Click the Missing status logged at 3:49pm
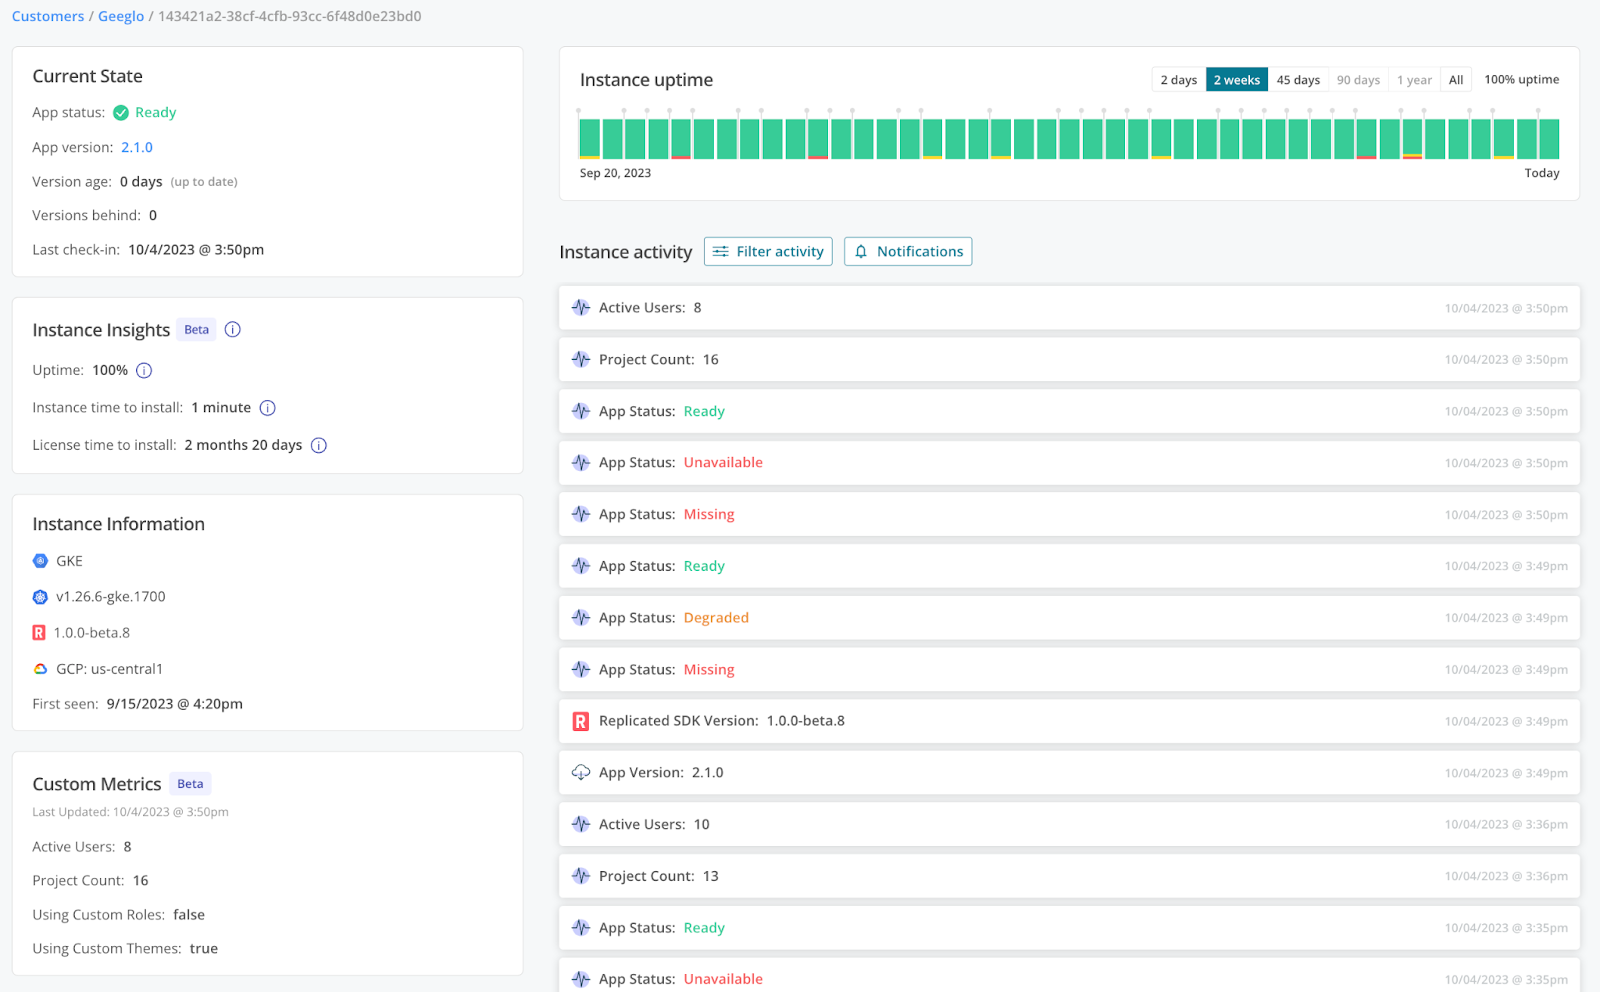This screenshot has height=992, width=1600. pyautogui.click(x=709, y=670)
